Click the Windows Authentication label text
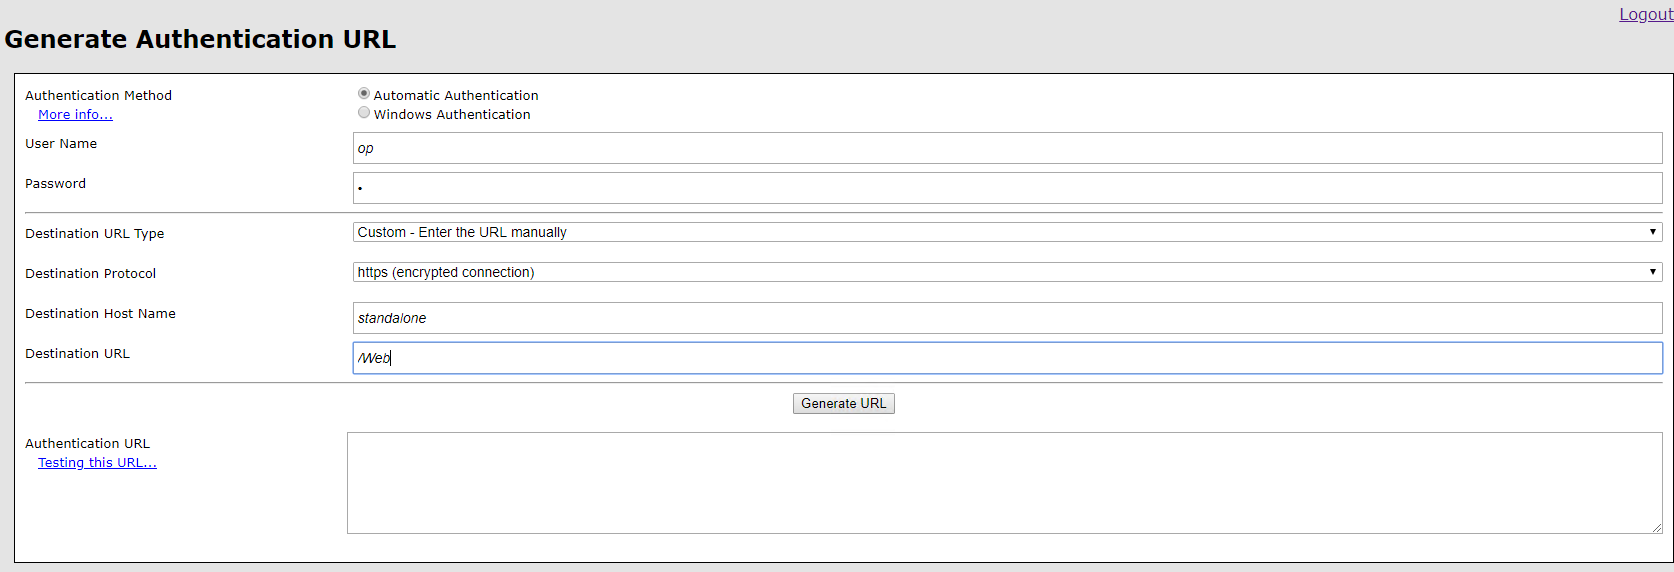The image size is (1674, 572). [452, 115]
